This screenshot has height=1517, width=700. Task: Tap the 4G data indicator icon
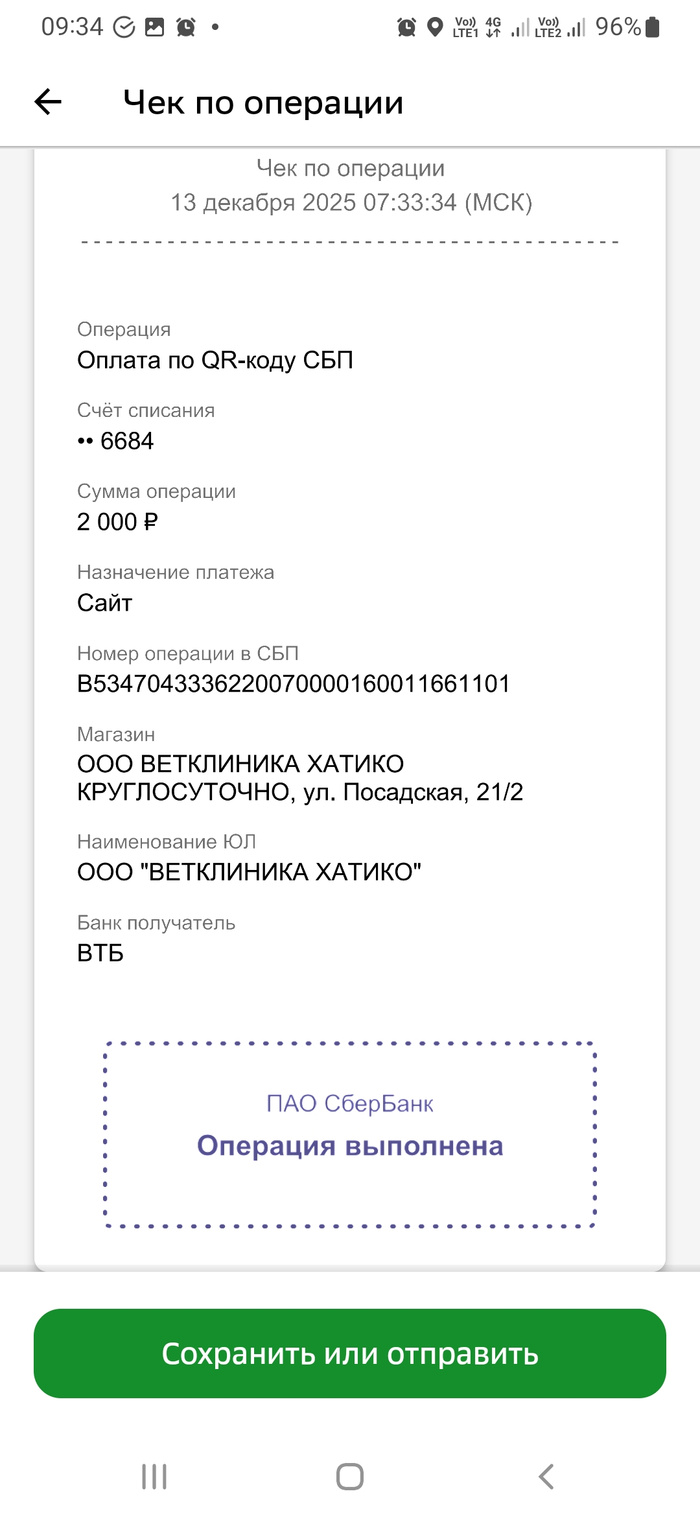(x=493, y=27)
